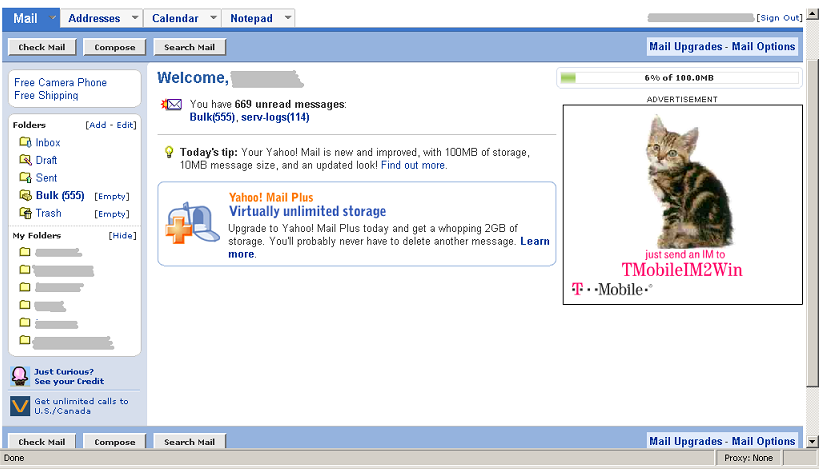Click the Just Curious credit icon
819x469 pixels.
pos(20,376)
